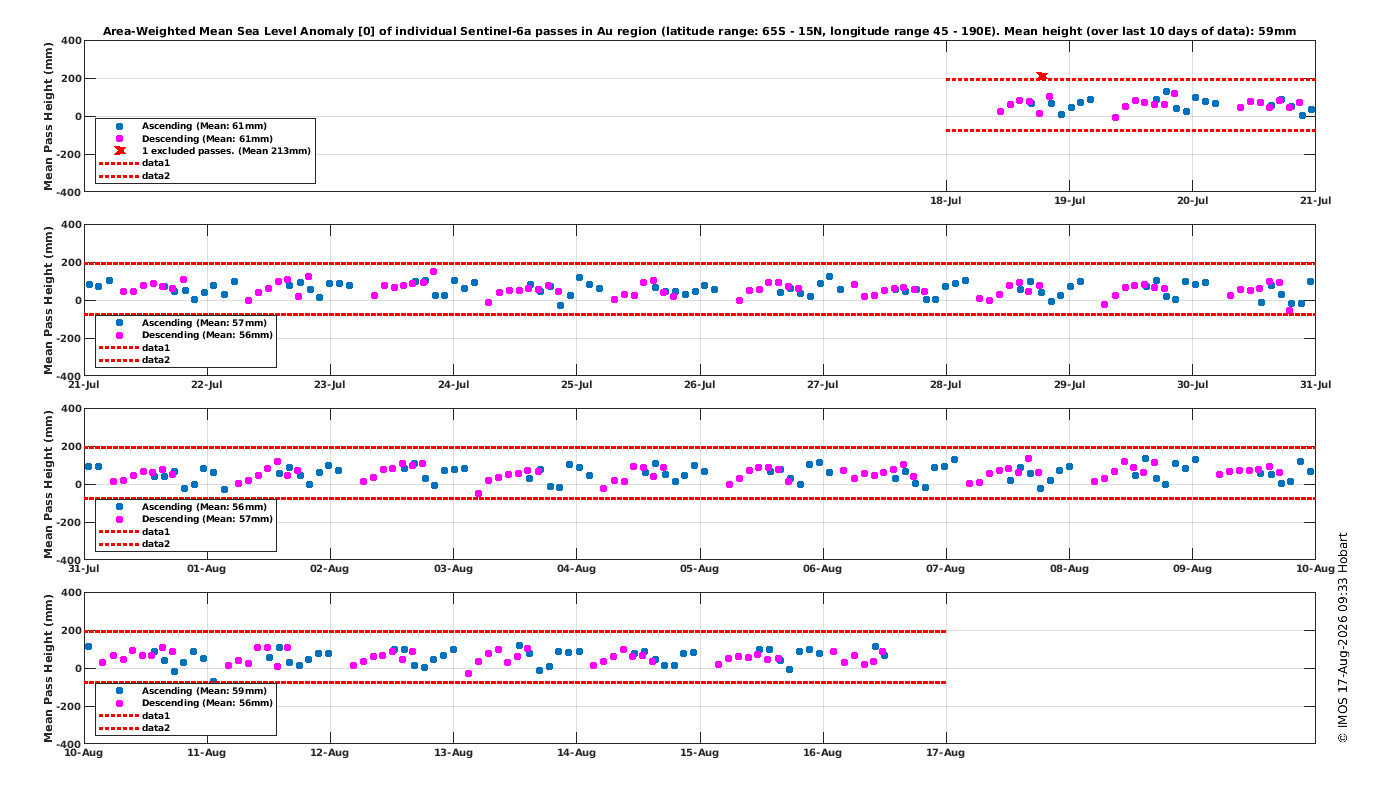
Task: Click the '19-Jul' axis tick label
Action: pyautogui.click(x=1069, y=201)
